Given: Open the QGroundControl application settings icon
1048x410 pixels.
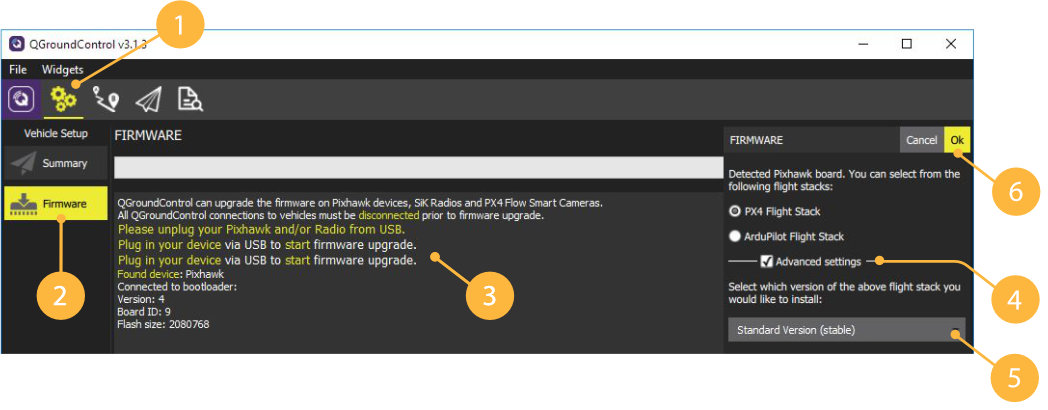Looking at the screenshot, I should click(x=21, y=100).
